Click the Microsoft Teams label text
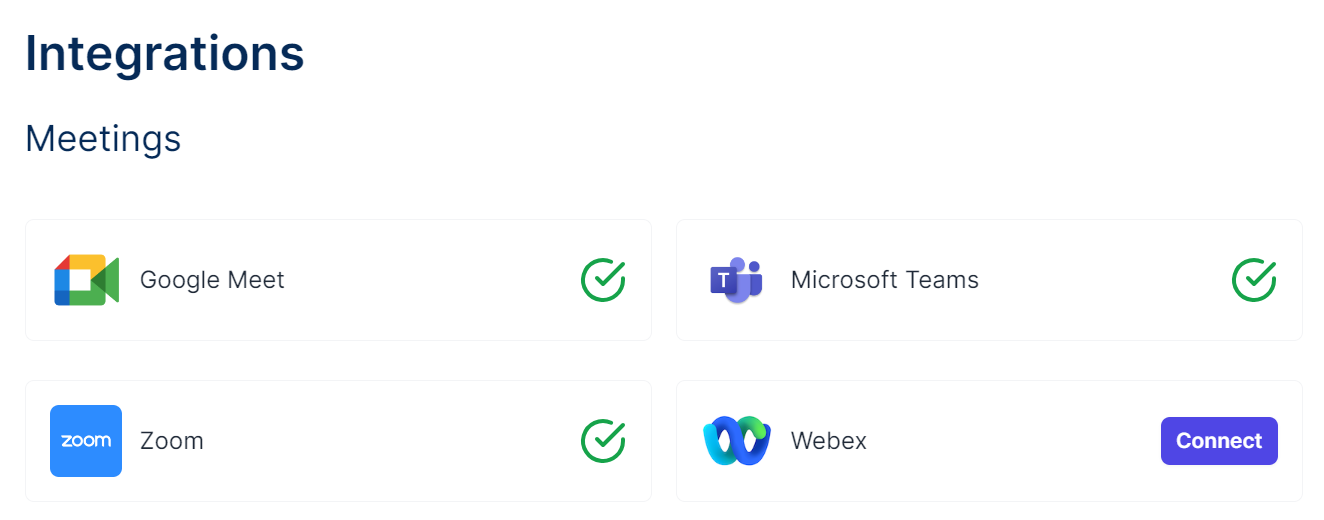 coord(884,280)
